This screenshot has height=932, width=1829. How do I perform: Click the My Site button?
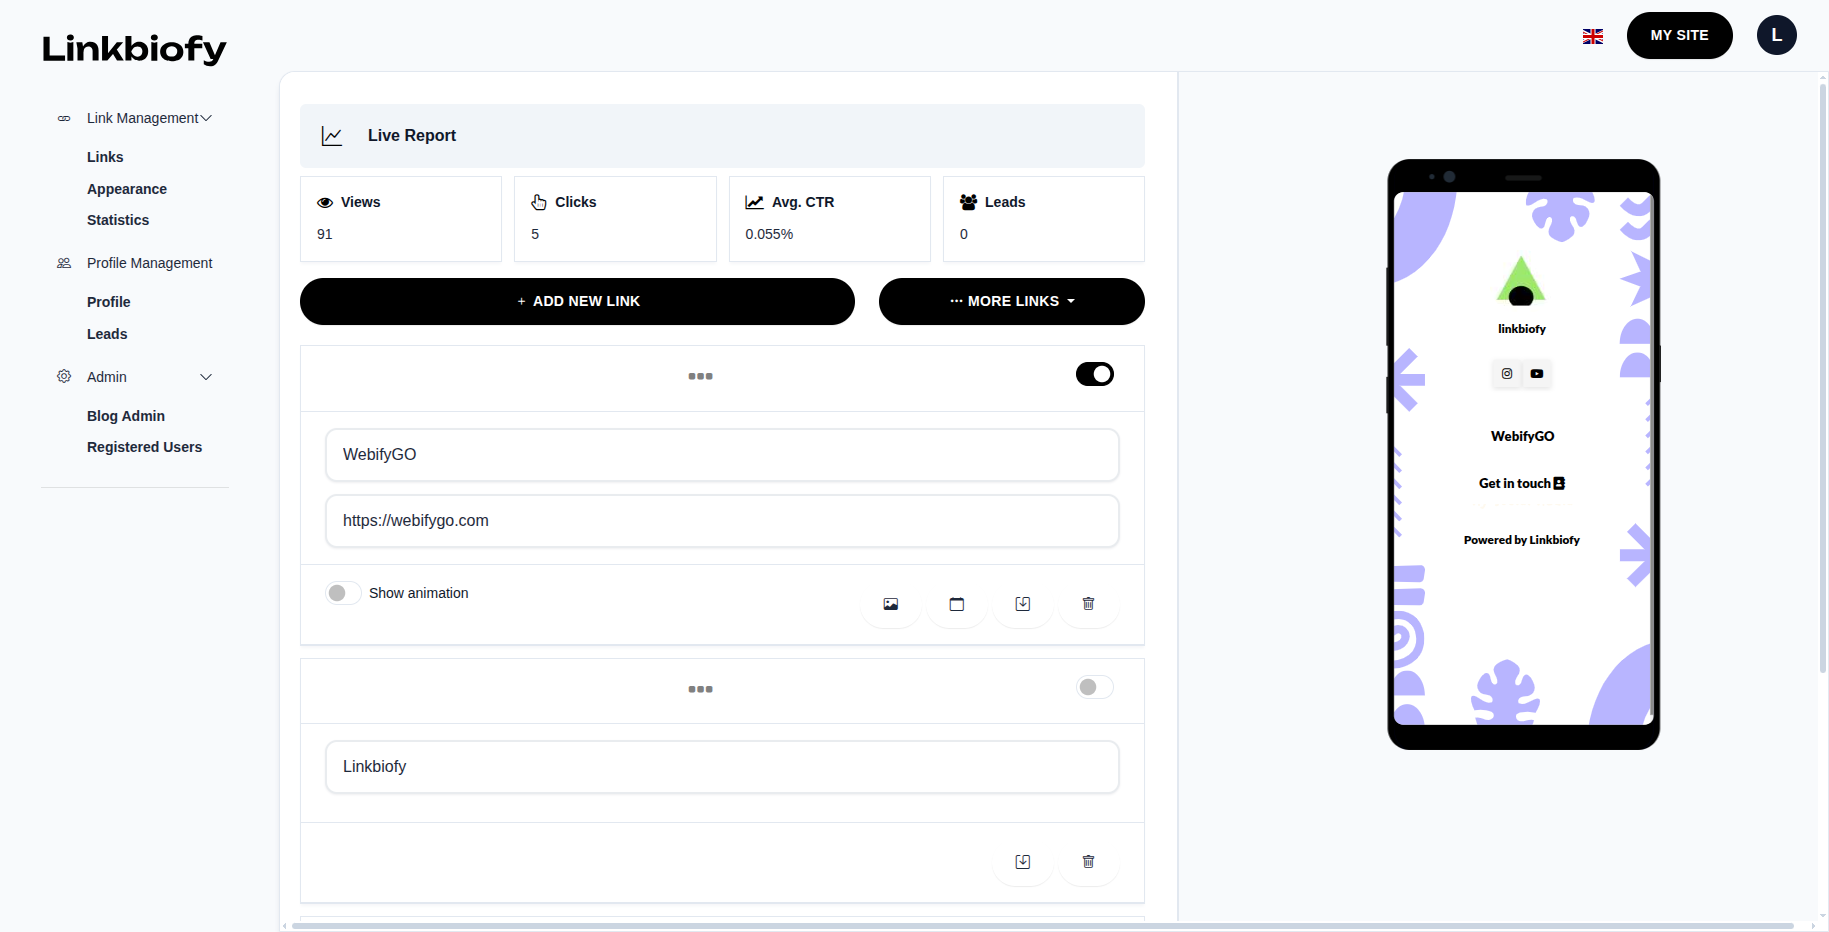pyautogui.click(x=1680, y=35)
